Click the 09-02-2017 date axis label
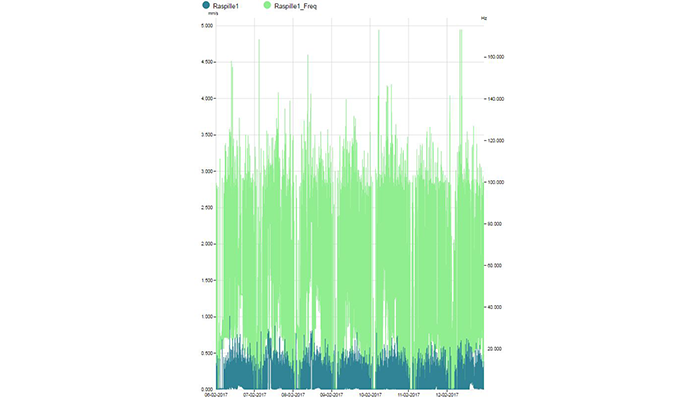700x400 pixels. point(331,394)
